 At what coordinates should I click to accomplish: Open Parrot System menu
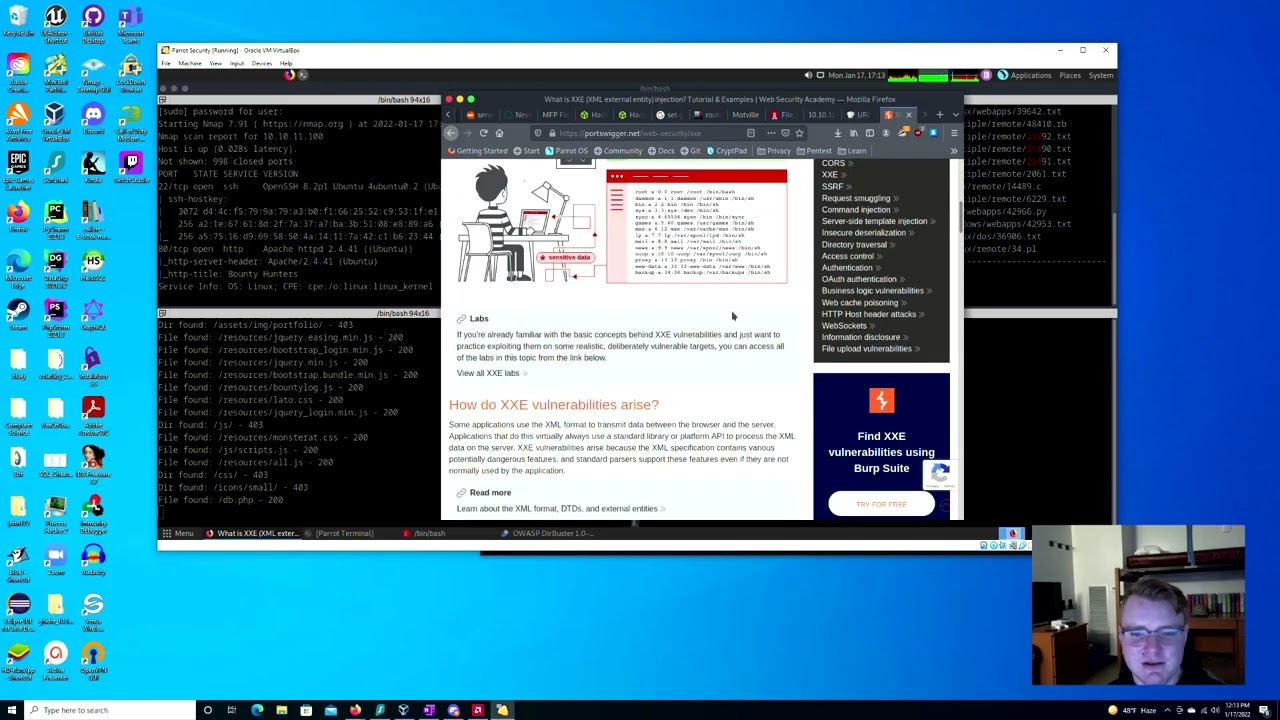[x=1101, y=75]
